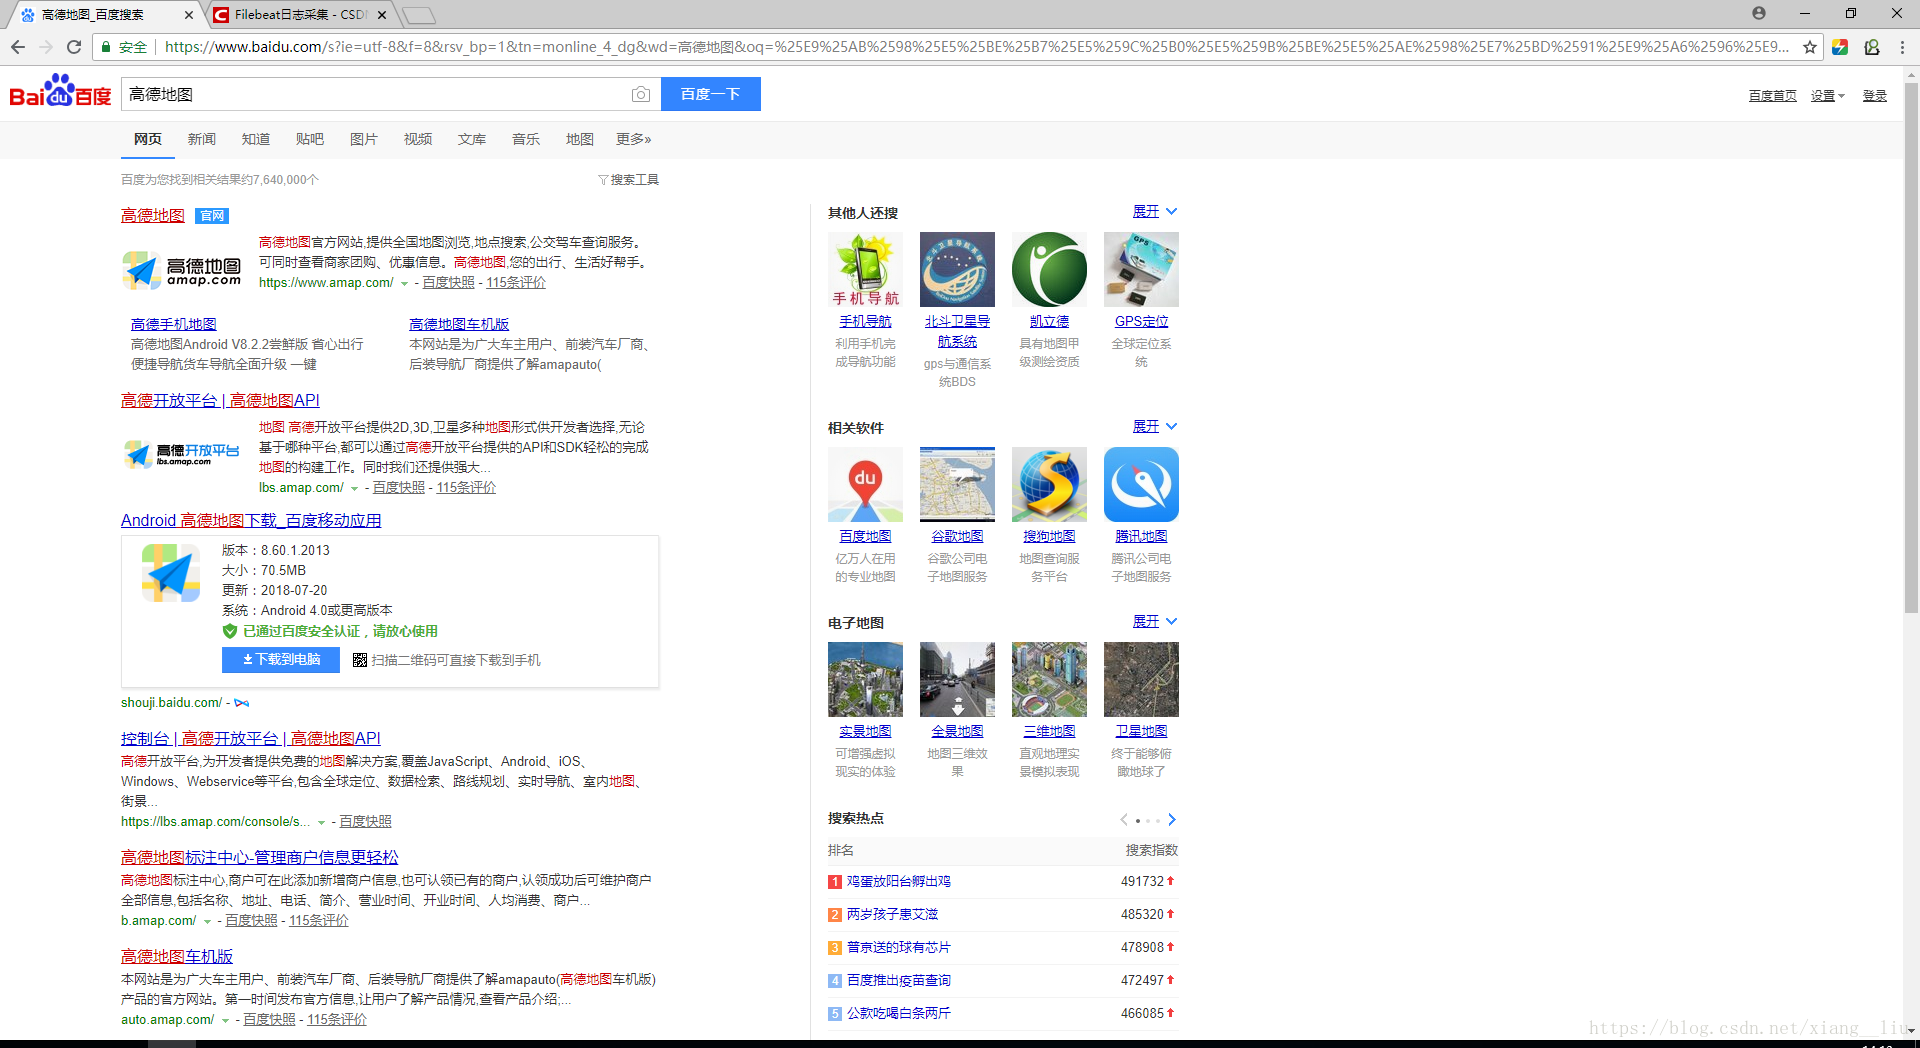Open hot search 百度推出疫苗查询
This screenshot has width=1920, height=1048.
pos(899,980)
